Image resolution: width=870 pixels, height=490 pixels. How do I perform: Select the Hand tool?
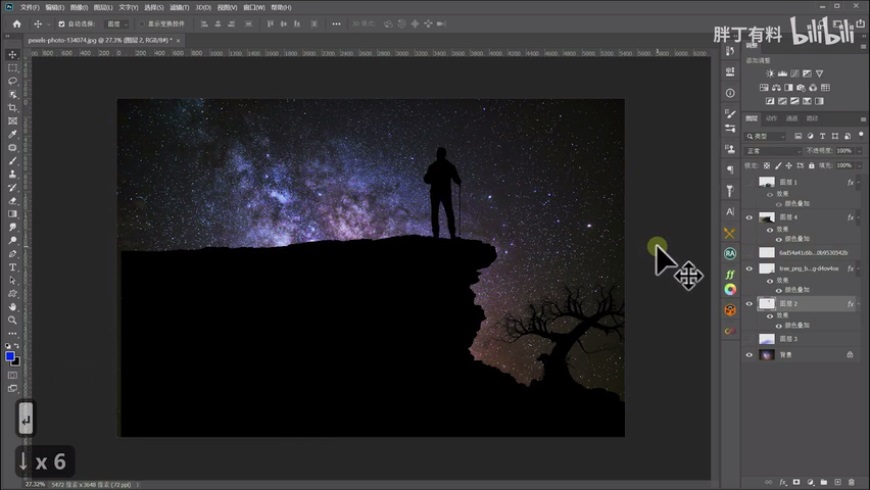coord(12,307)
